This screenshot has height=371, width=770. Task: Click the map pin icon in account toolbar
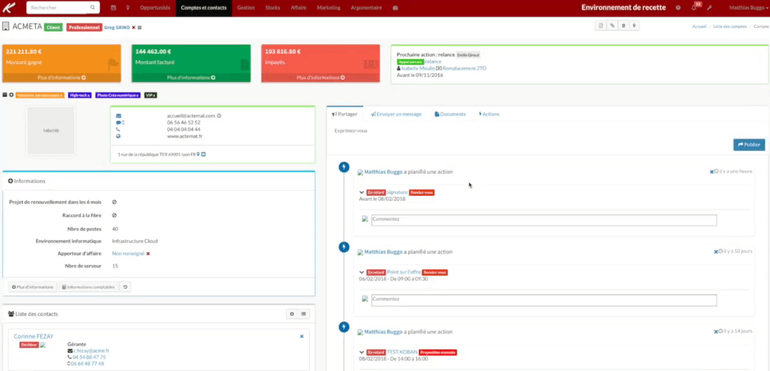click(x=635, y=26)
